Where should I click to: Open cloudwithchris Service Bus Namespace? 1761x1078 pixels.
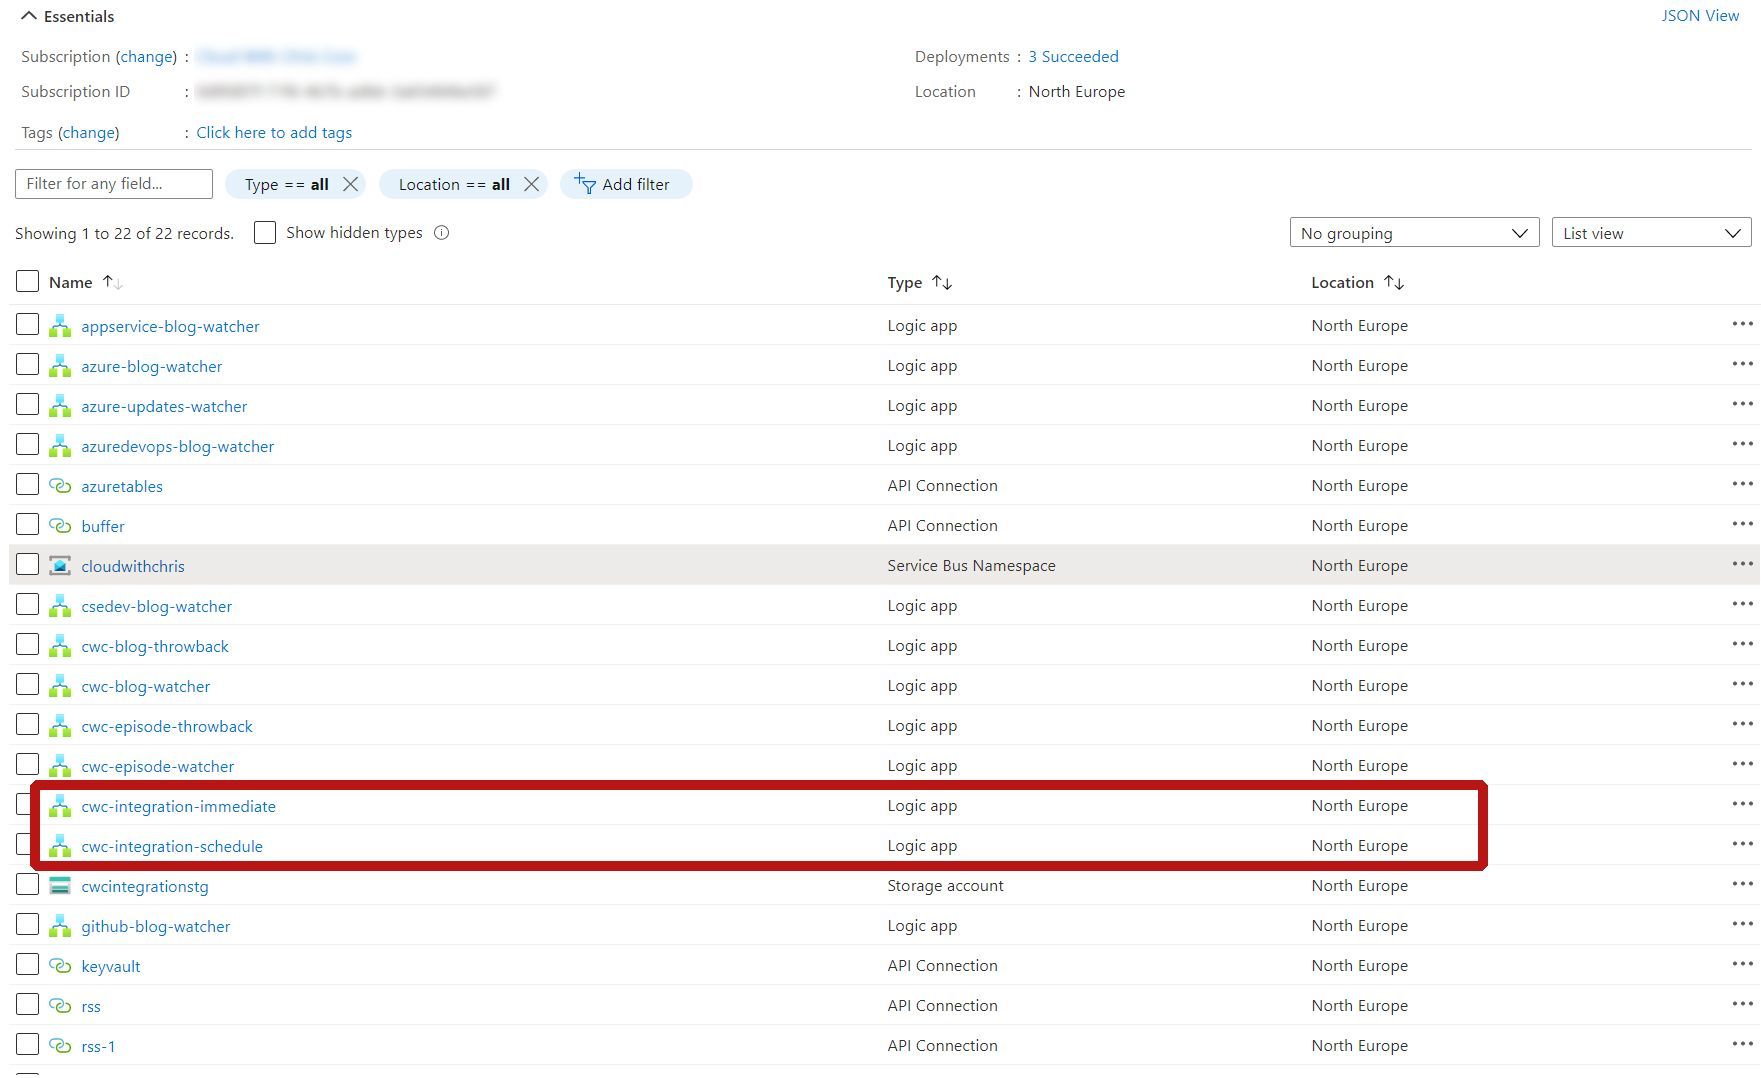[133, 566]
